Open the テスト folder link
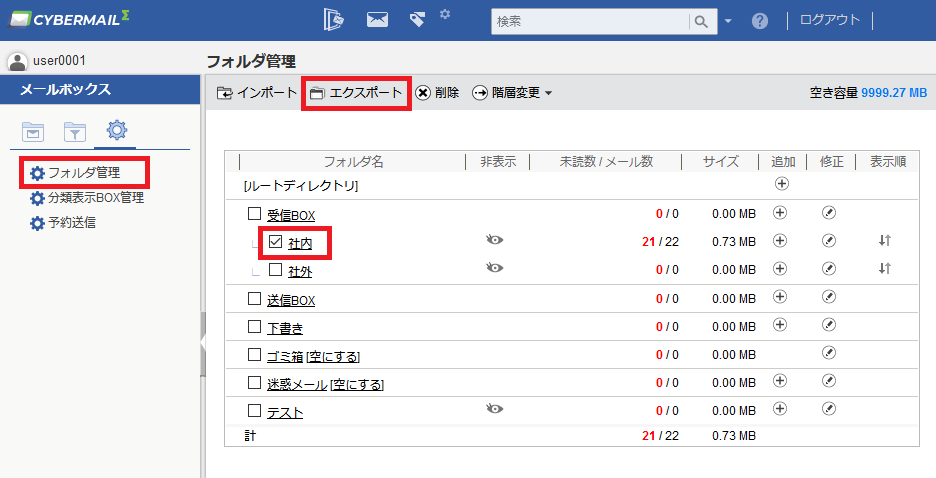 point(285,412)
